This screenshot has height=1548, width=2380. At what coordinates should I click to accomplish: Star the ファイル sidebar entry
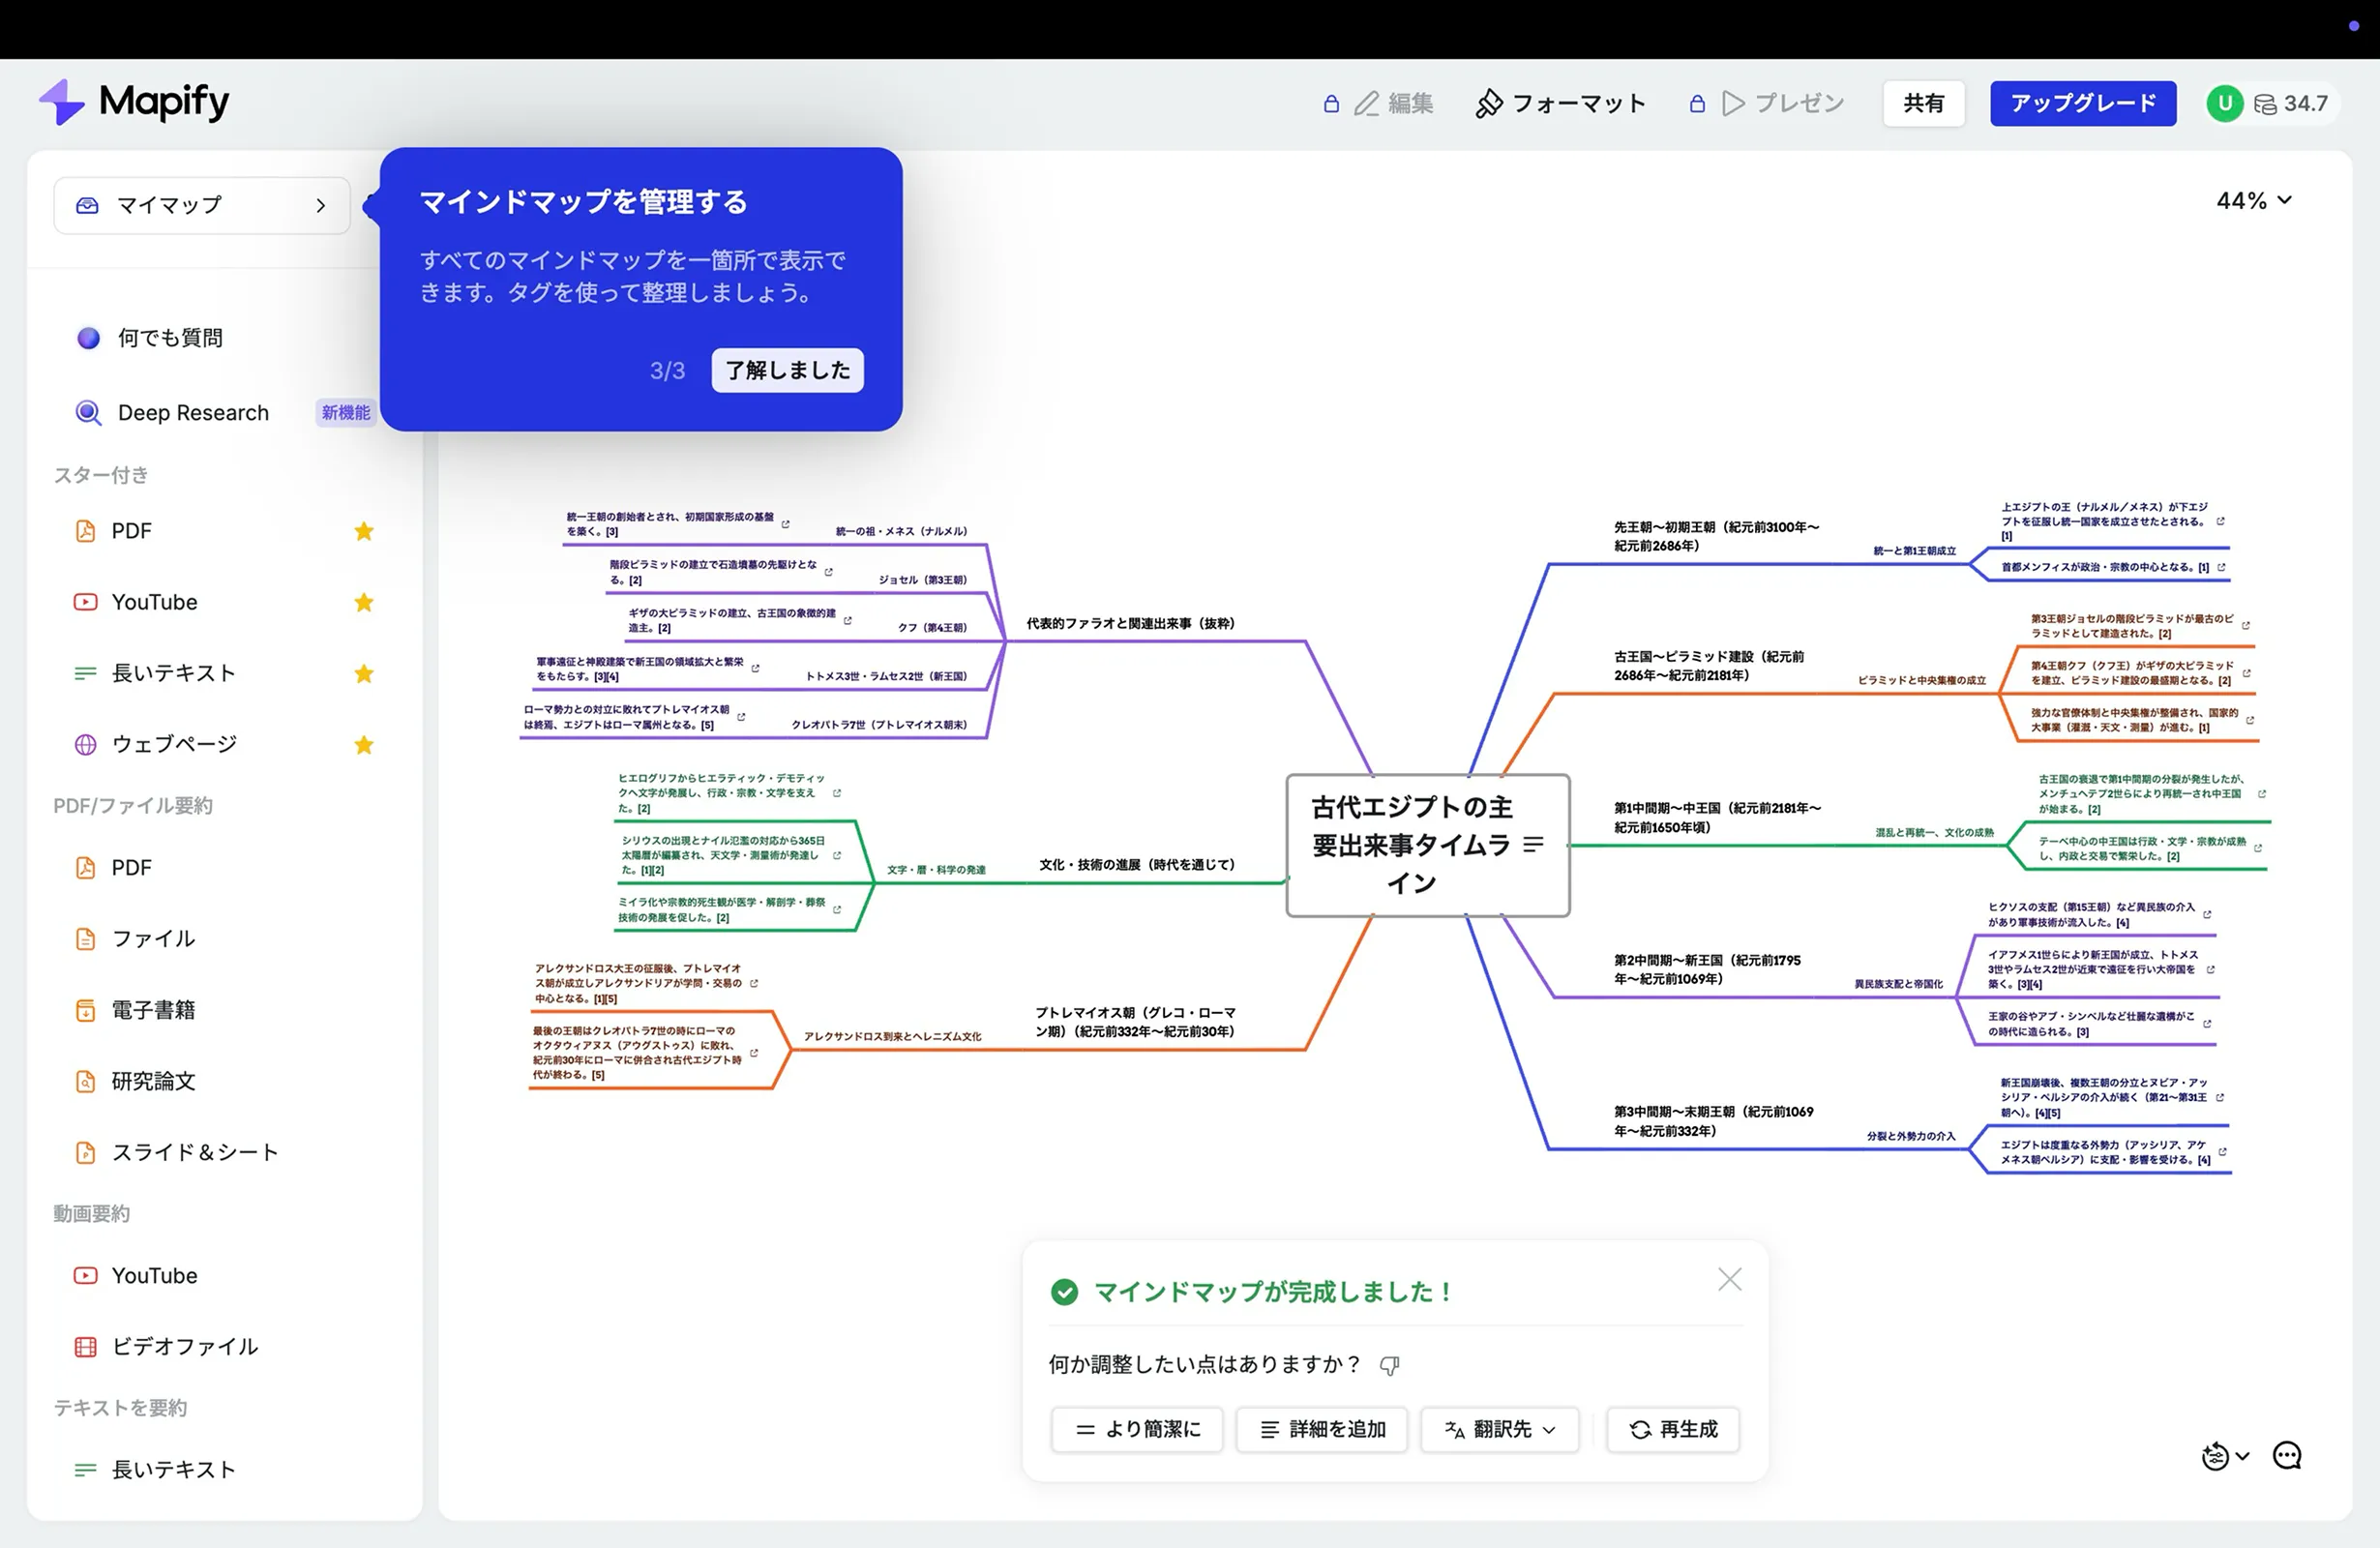tap(364, 938)
